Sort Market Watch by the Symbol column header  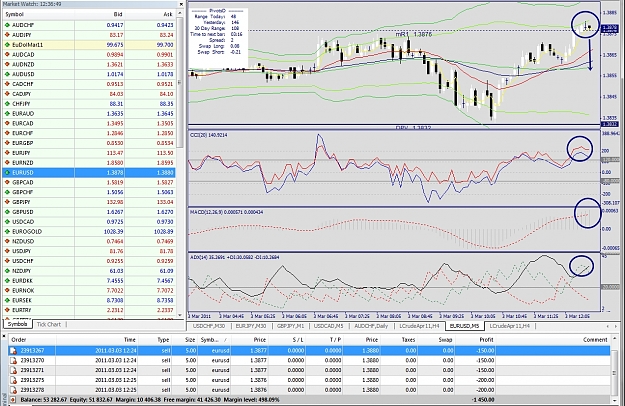(x=39, y=14)
